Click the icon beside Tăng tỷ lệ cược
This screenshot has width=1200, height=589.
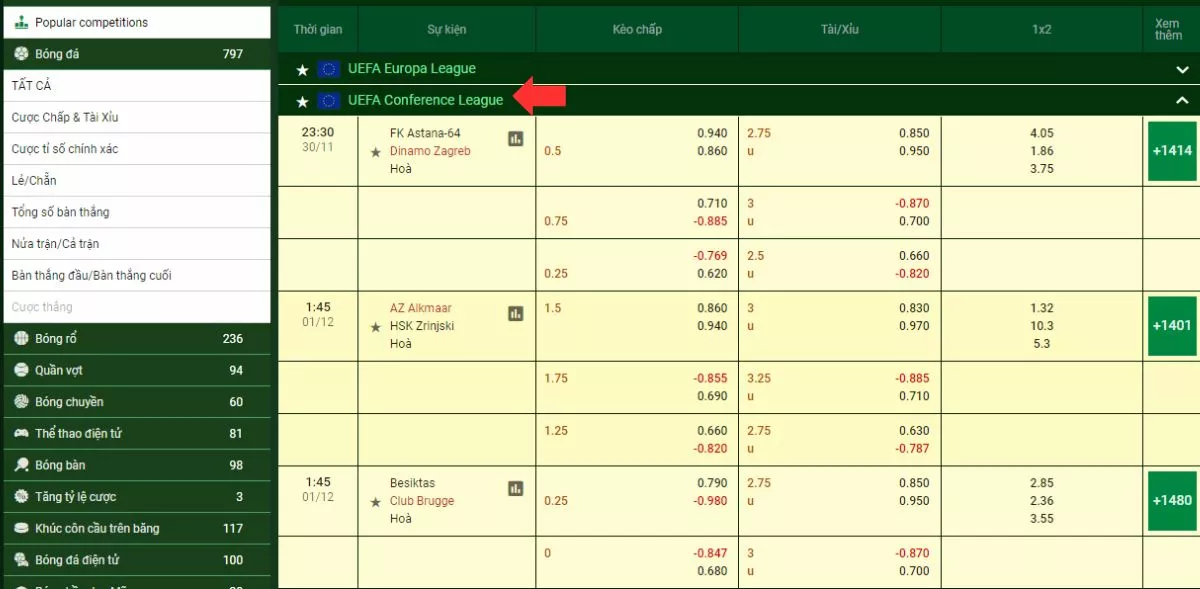coord(21,496)
